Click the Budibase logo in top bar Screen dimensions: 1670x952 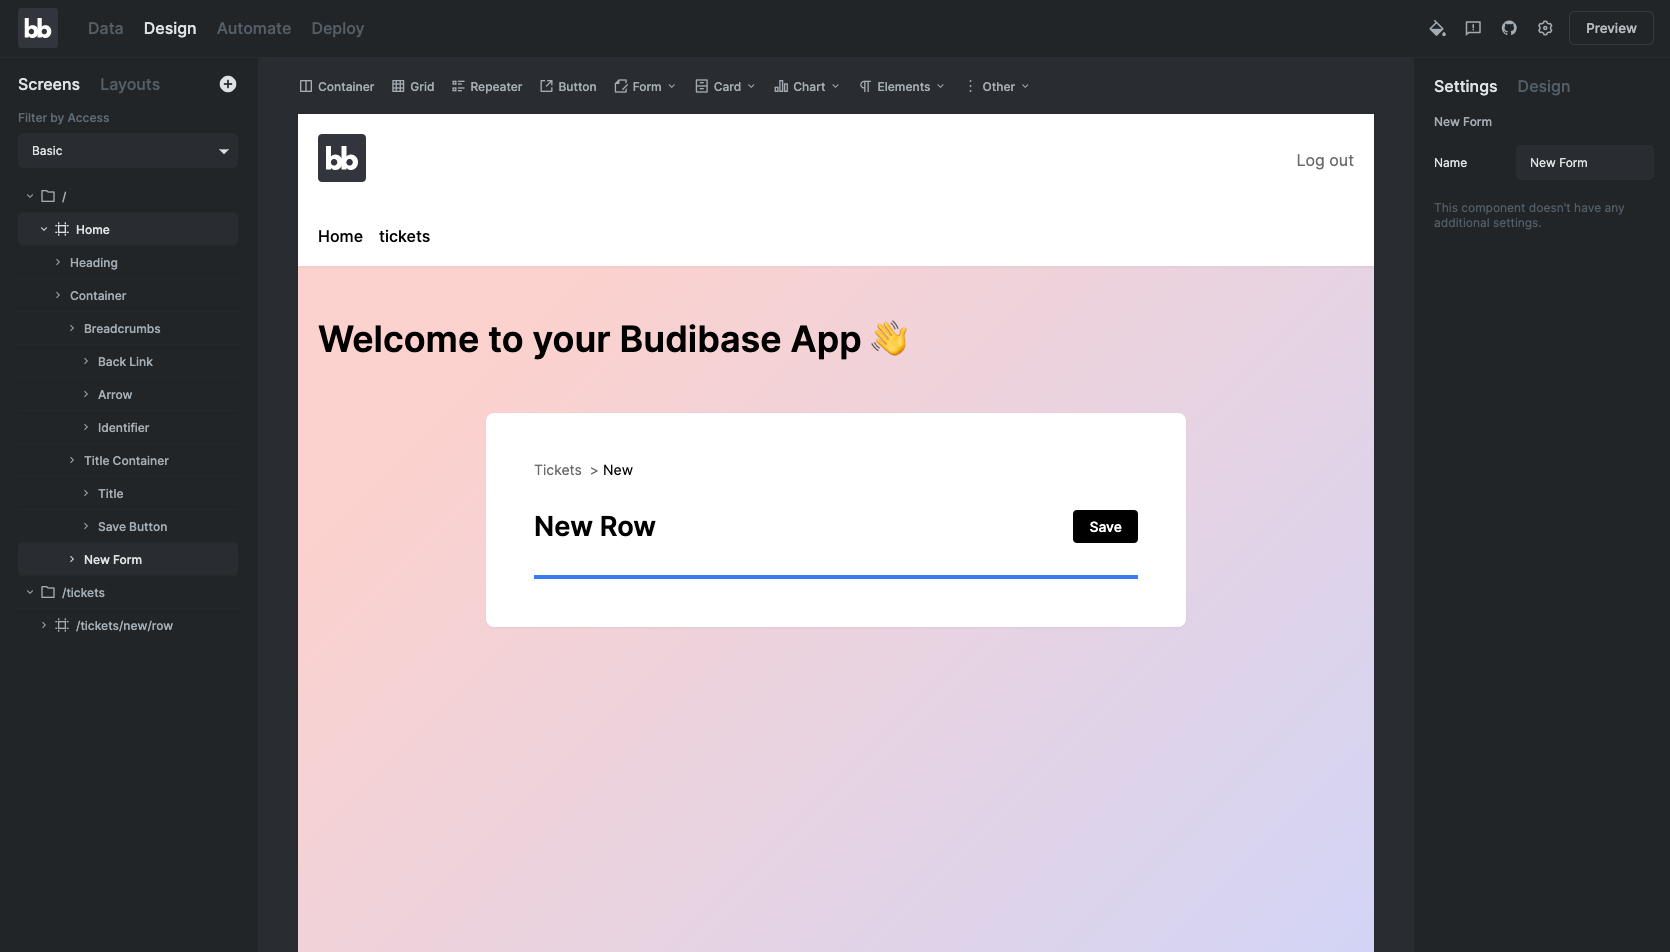click(x=38, y=28)
